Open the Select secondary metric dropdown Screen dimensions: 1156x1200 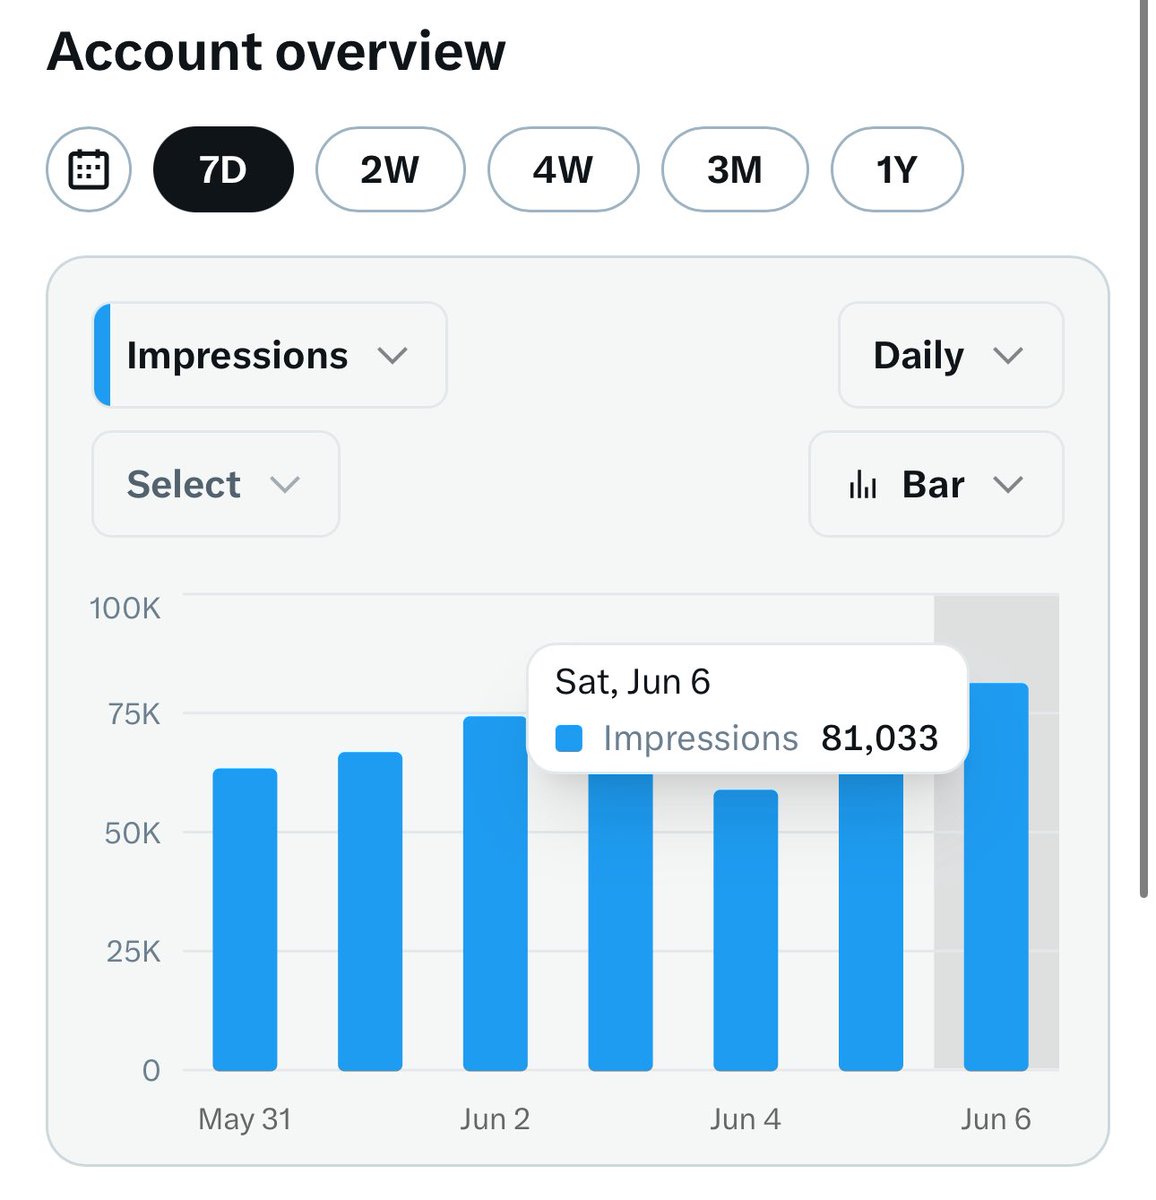216,484
